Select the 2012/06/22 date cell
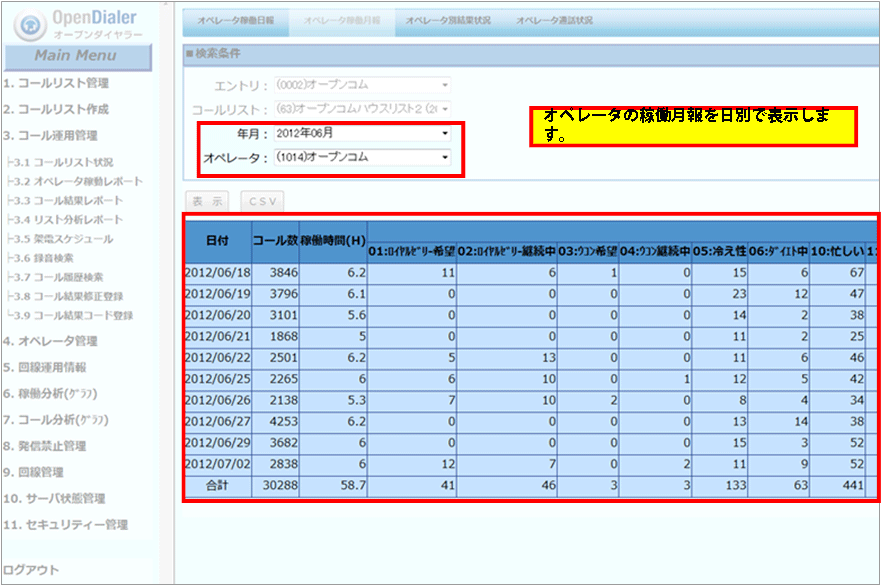881x586 pixels. 218,358
